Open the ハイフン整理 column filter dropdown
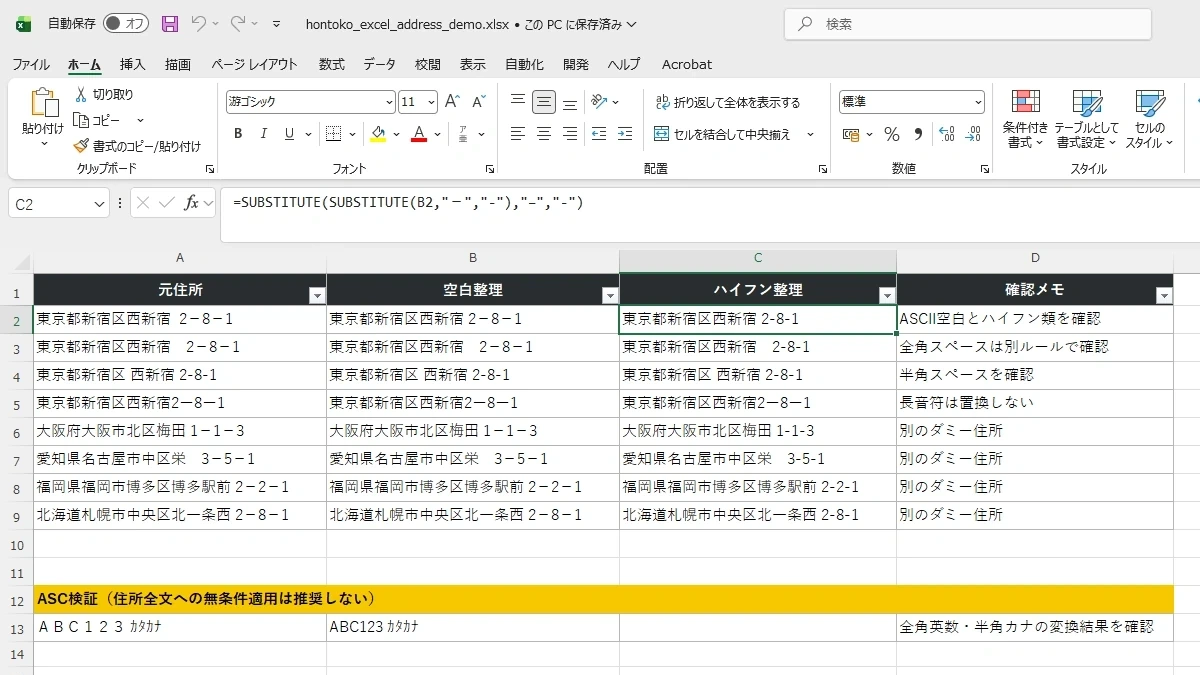1200x675 pixels. 886,295
